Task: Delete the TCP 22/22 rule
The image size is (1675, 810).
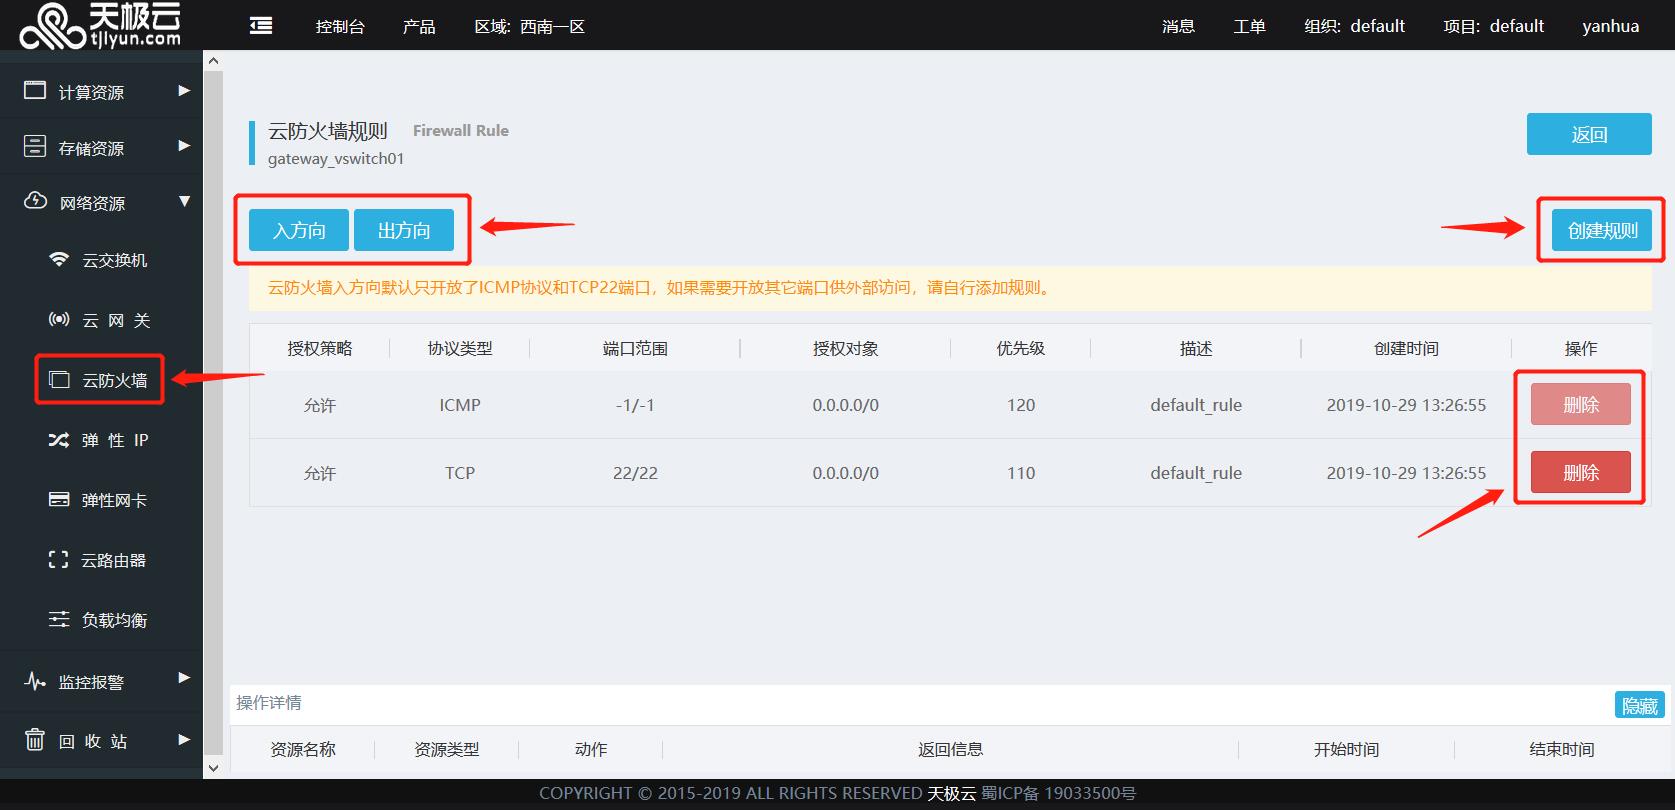Action: pyautogui.click(x=1580, y=473)
